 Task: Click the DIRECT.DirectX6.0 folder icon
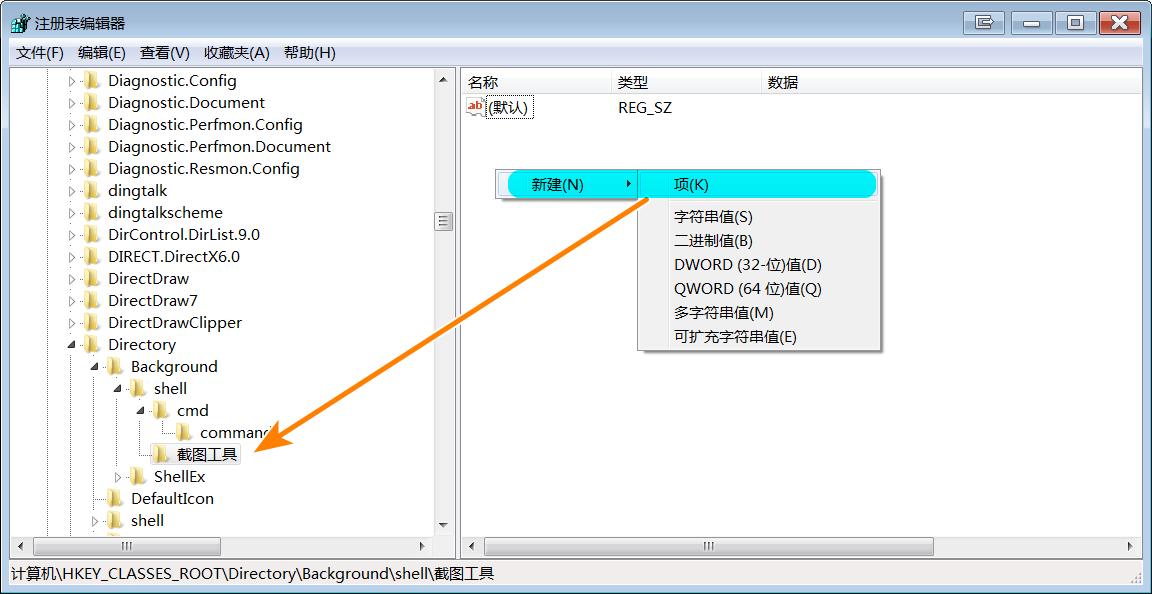(x=91, y=257)
